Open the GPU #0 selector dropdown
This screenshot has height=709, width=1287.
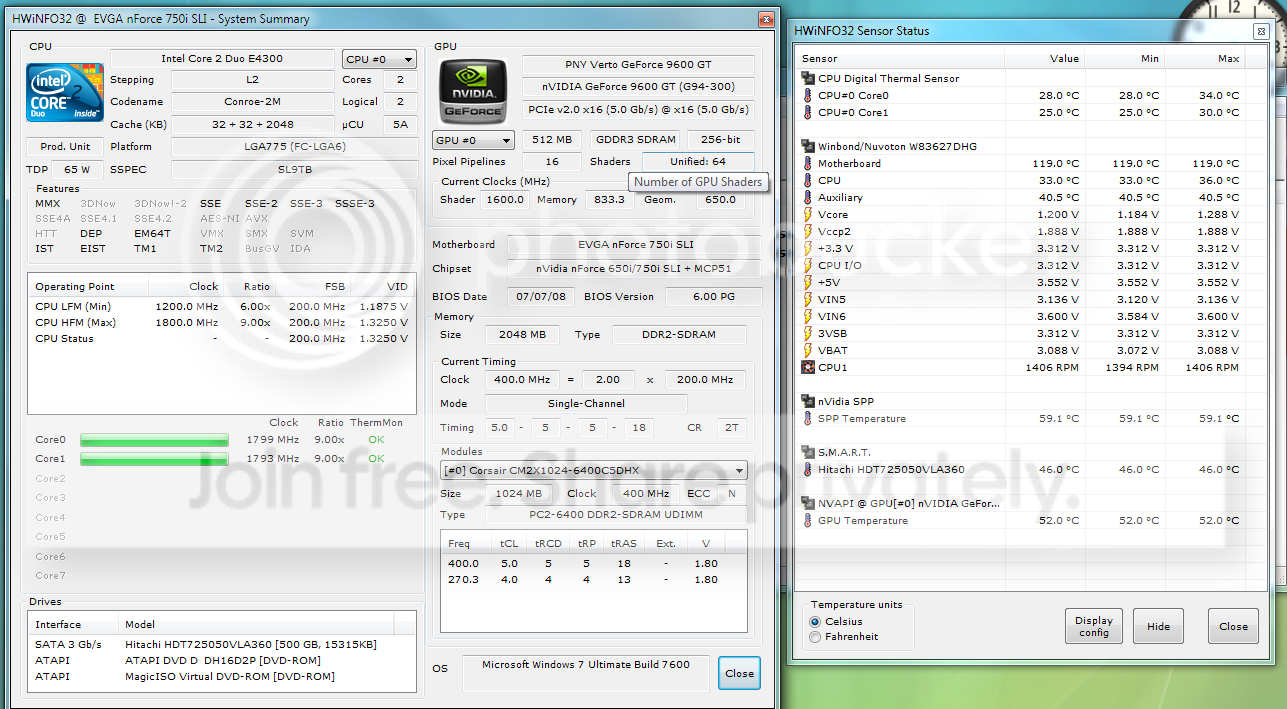click(473, 141)
